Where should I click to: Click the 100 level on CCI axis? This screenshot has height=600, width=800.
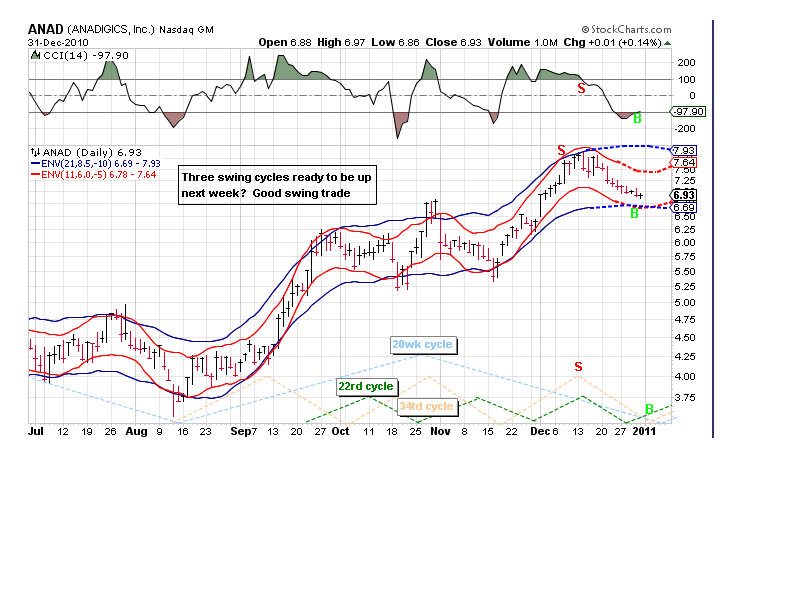coord(686,80)
